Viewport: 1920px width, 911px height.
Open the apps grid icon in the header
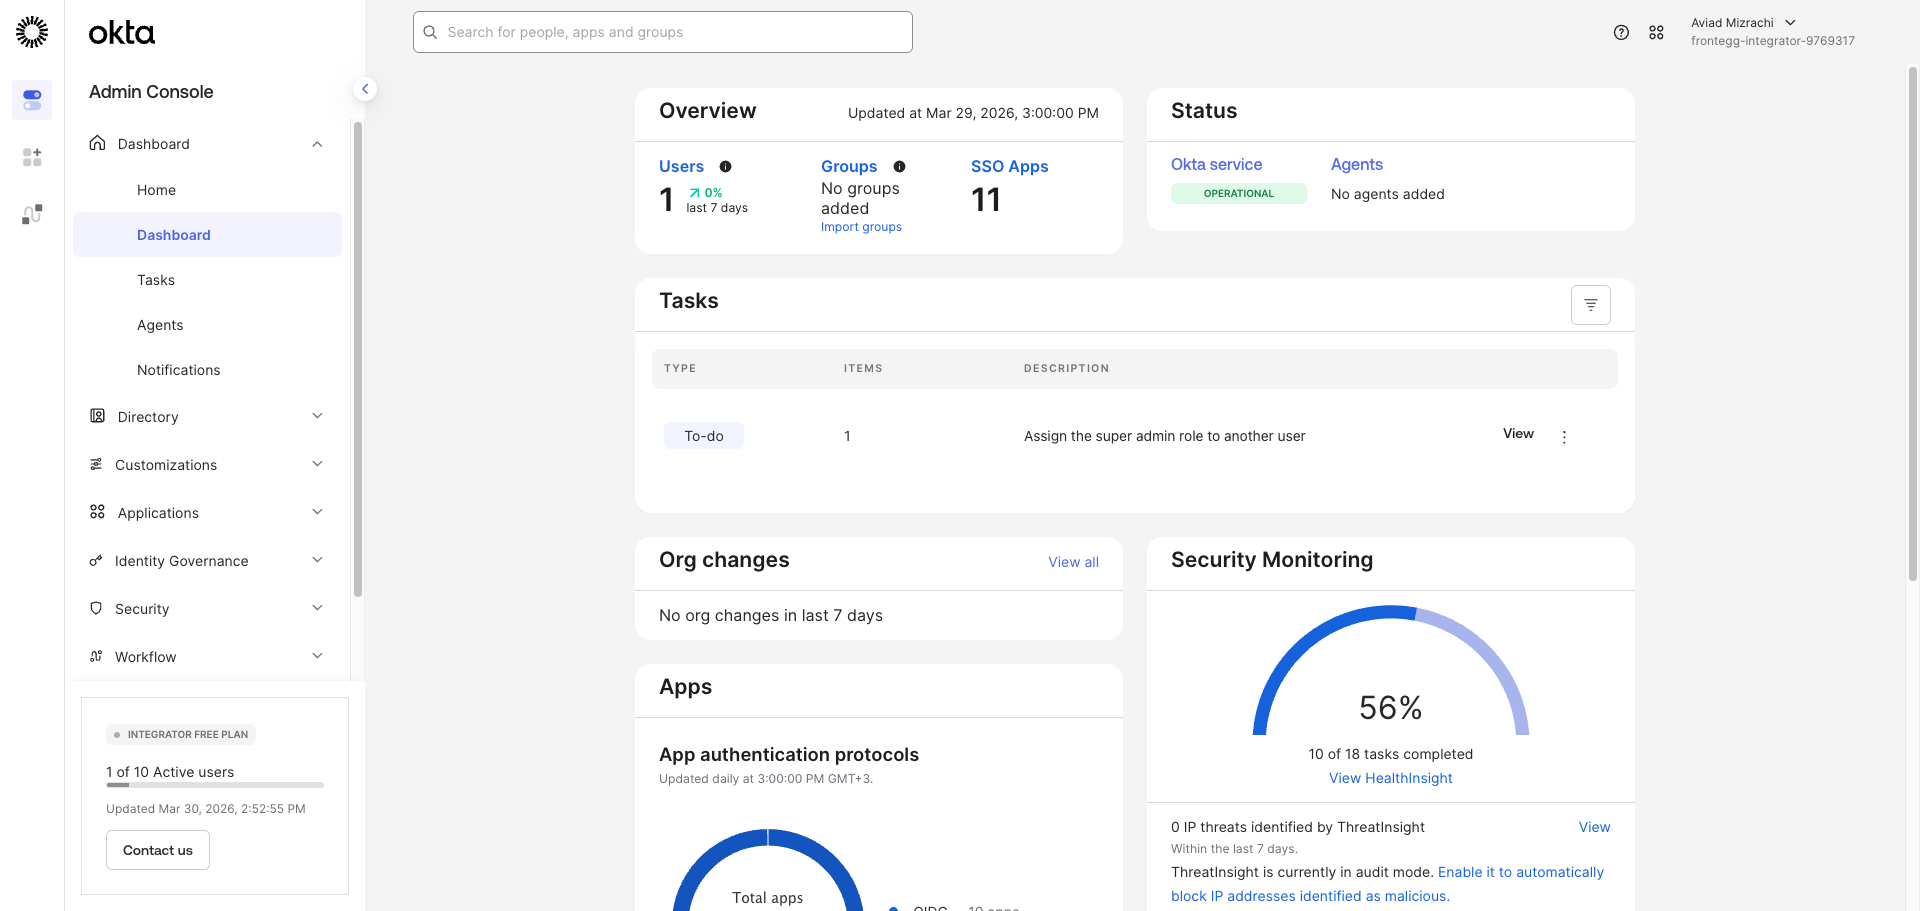1656,32
